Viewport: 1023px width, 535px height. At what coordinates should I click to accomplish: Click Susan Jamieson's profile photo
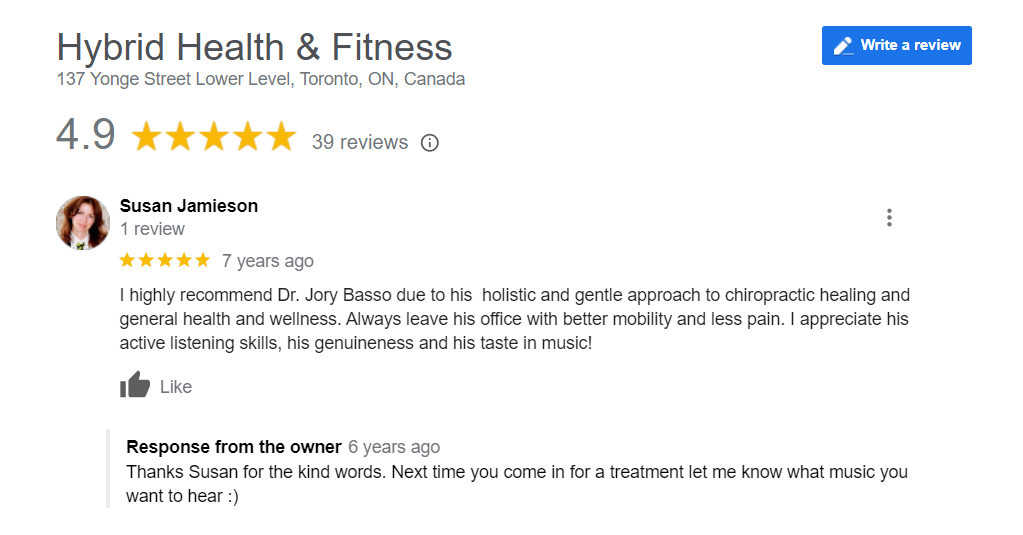83,222
